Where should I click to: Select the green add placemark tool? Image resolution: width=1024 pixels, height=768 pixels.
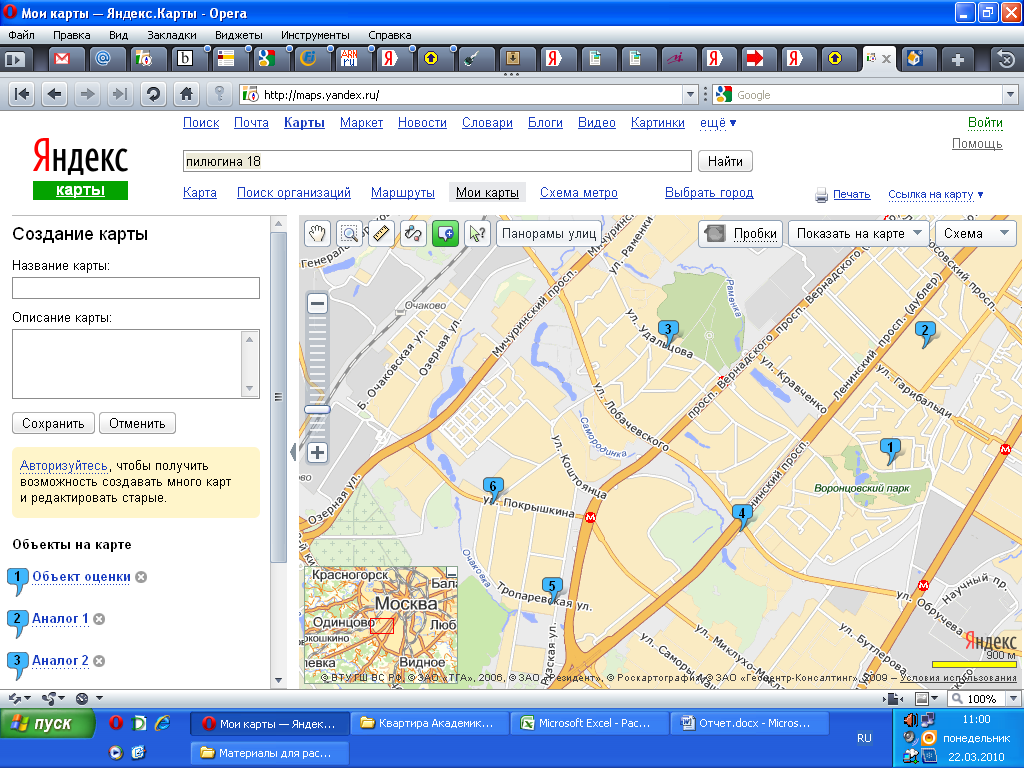pyautogui.click(x=445, y=233)
